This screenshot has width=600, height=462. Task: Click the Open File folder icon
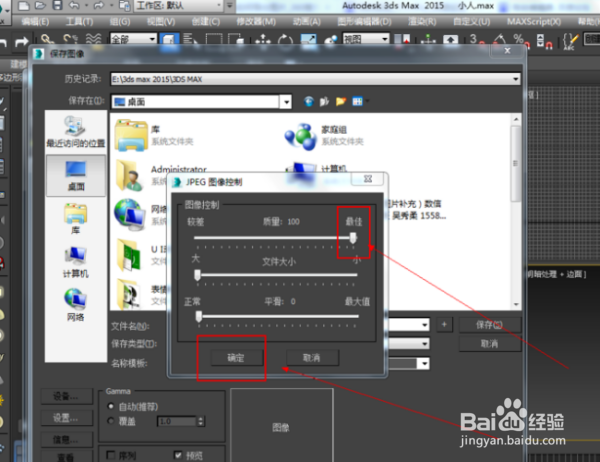pos(40,5)
